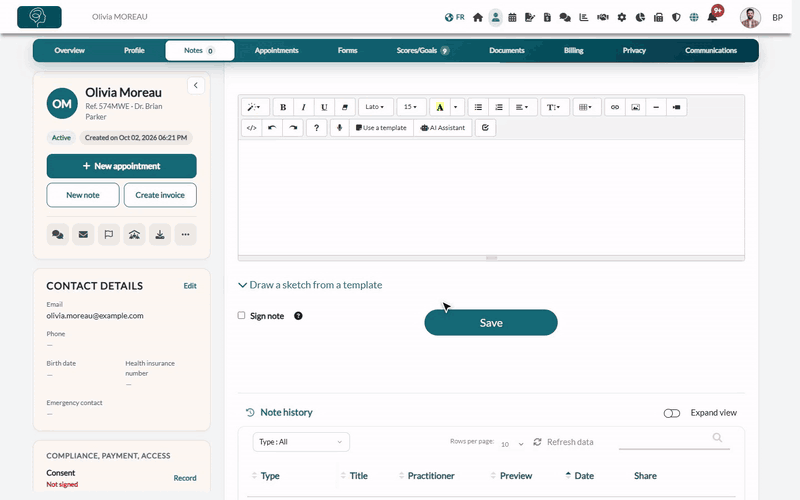This screenshot has height=500, width=800.
Task: Undo the last edit
Action: click(x=272, y=128)
